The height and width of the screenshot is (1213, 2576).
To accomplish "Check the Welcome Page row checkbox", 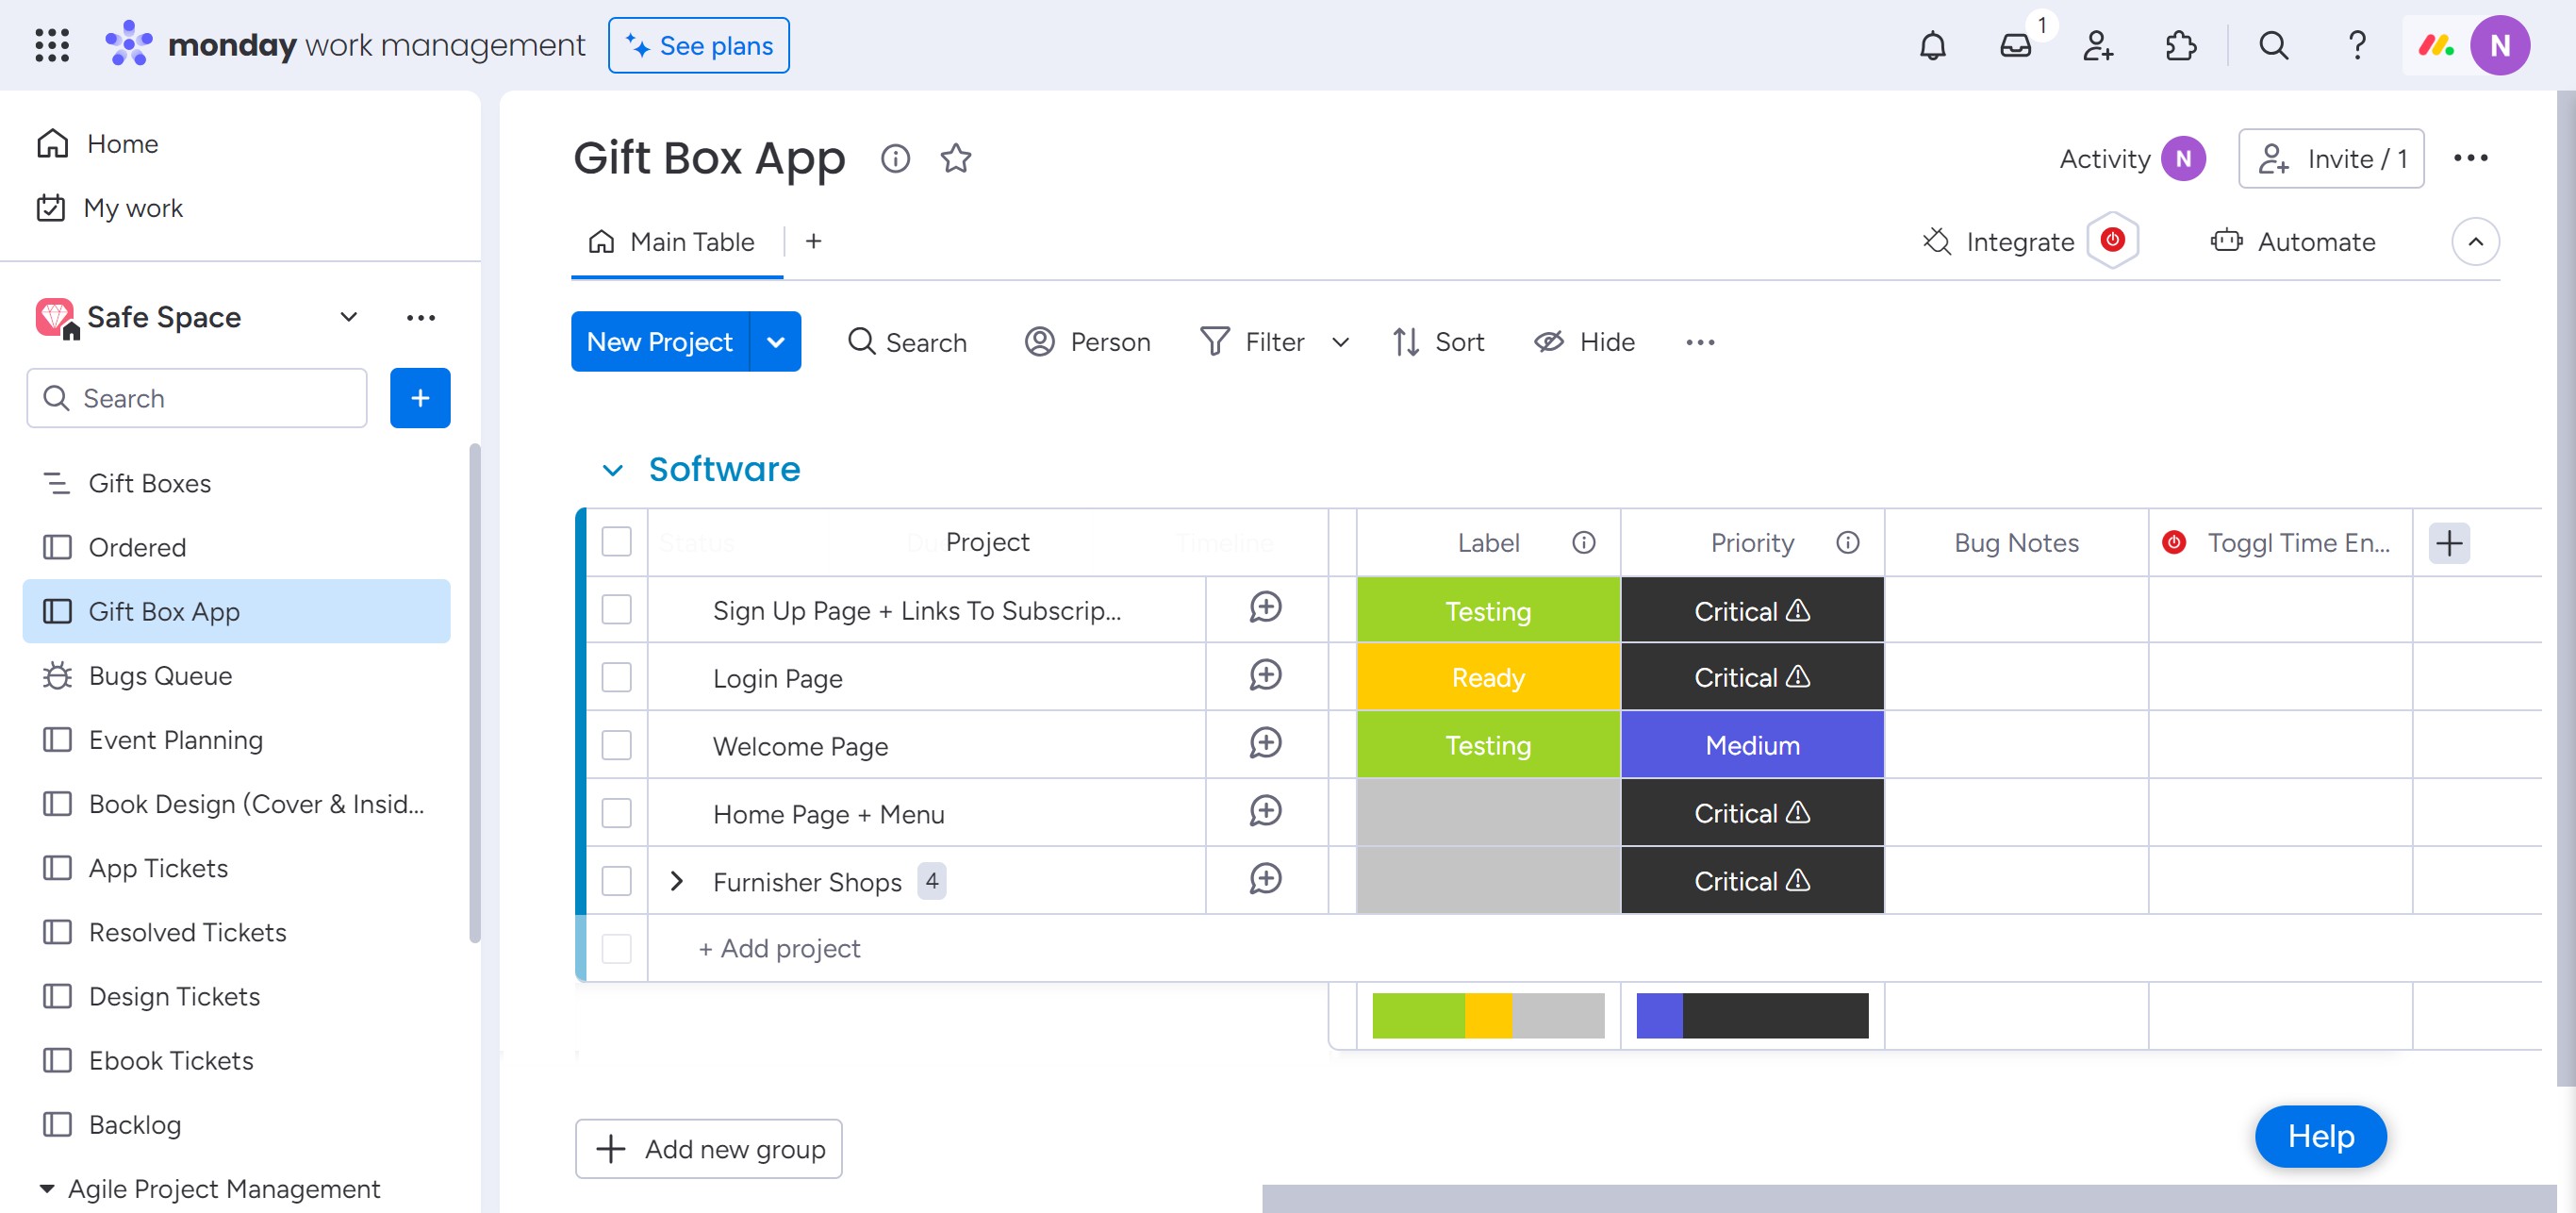I will [x=616, y=745].
